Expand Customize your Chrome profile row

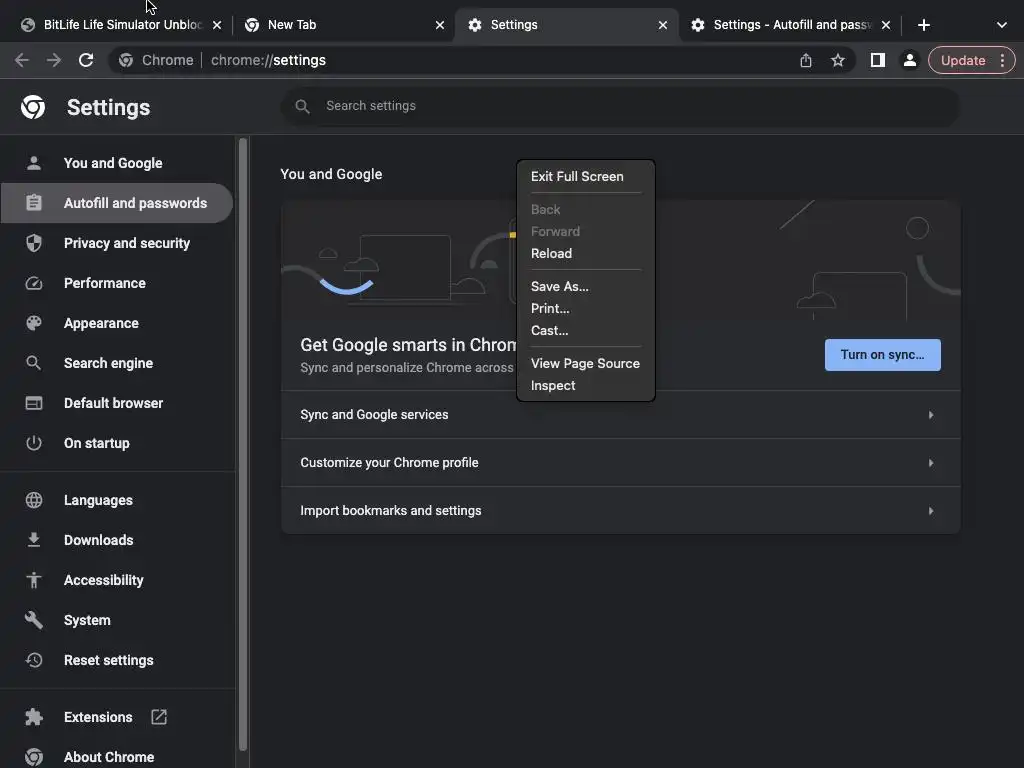click(x=620, y=463)
